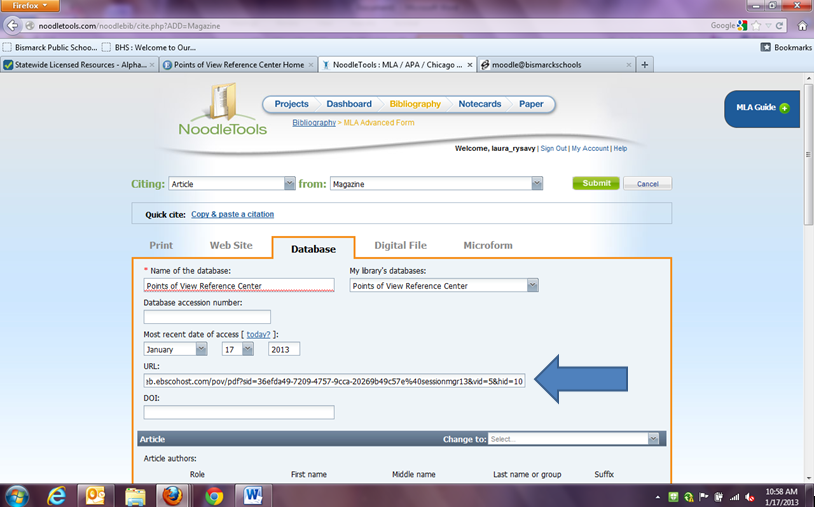
Task: Click the Cancel button
Action: tap(647, 184)
